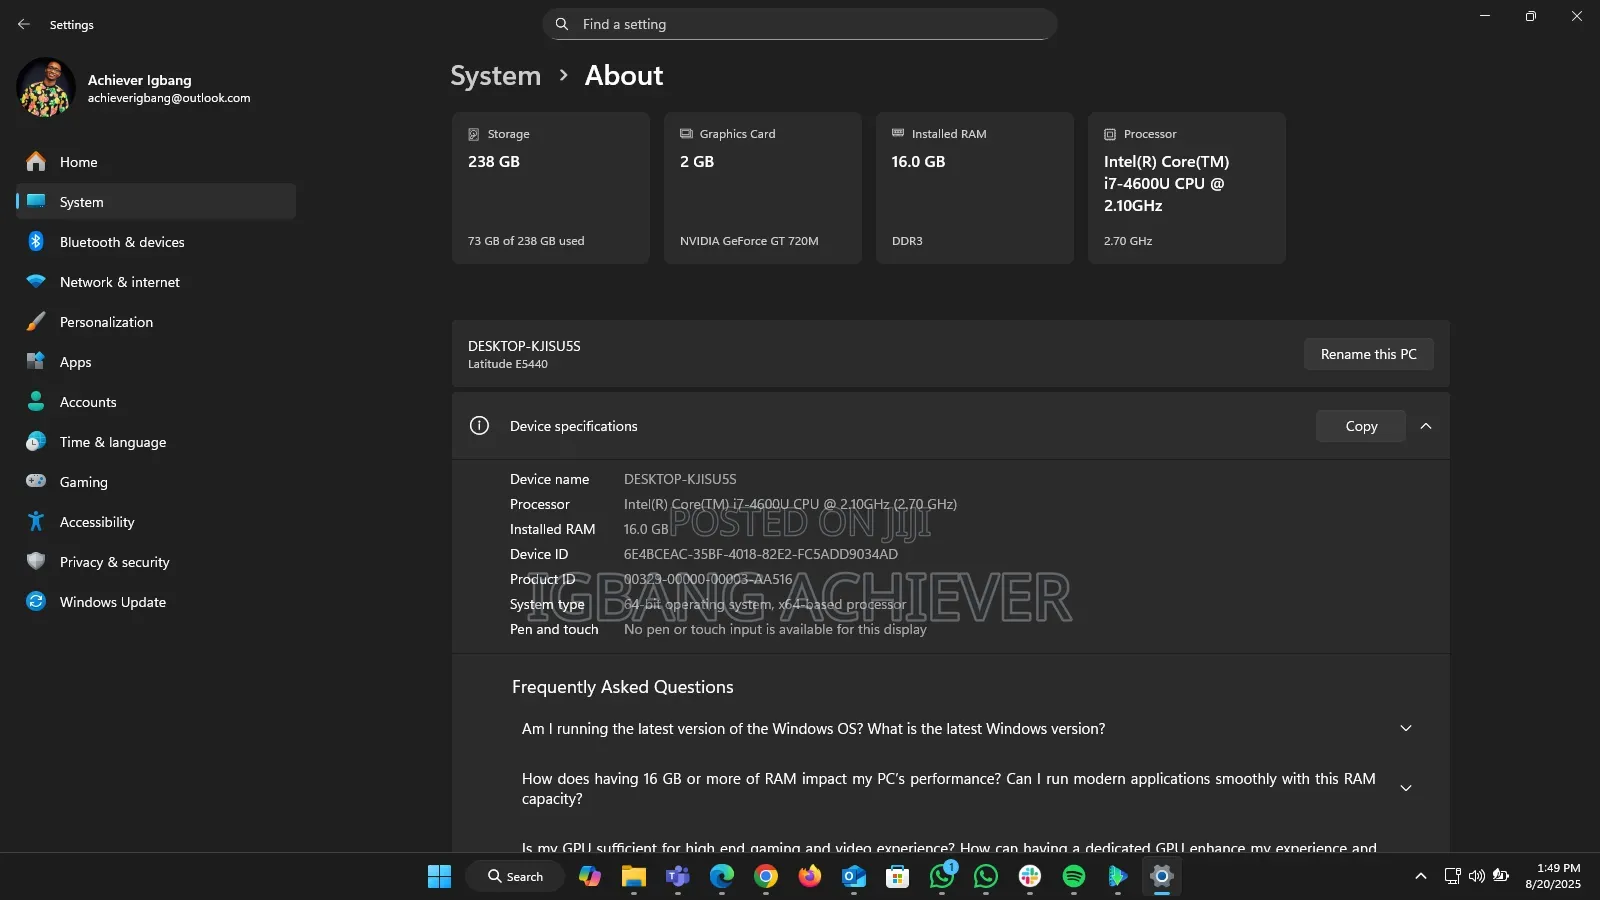
Task: Click the Bluetooth icon in sidebar
Action: coord(36,241)
